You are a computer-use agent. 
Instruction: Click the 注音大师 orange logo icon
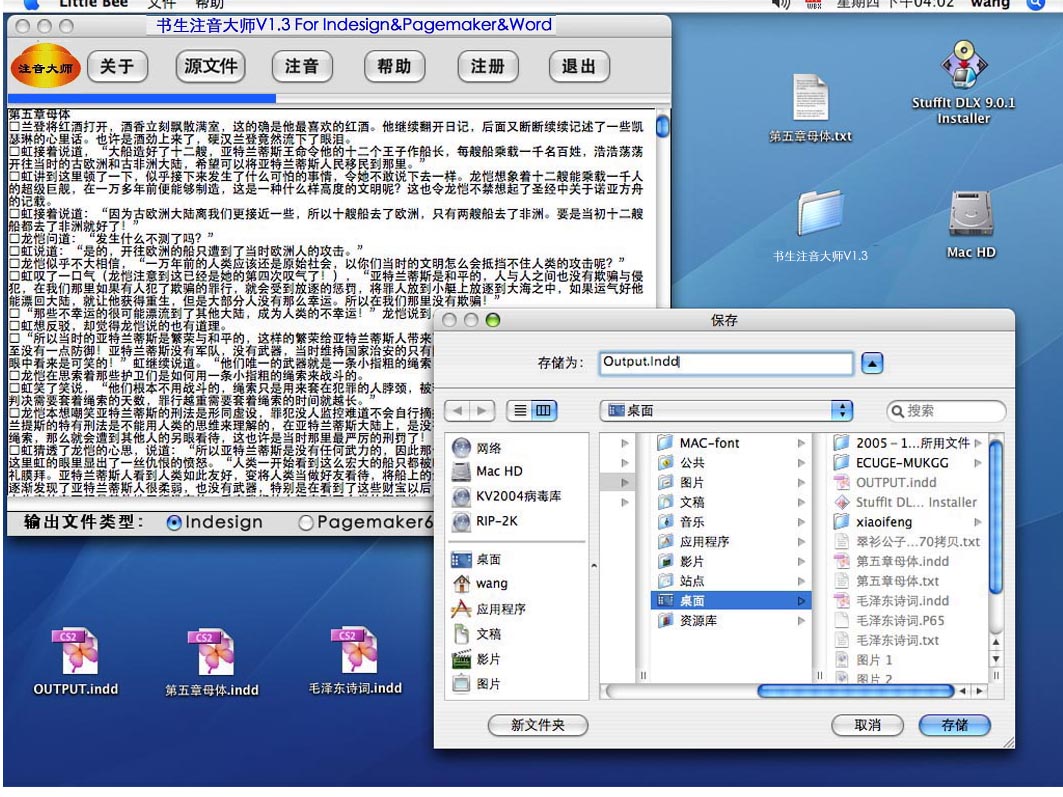click(x=45, y=67)
